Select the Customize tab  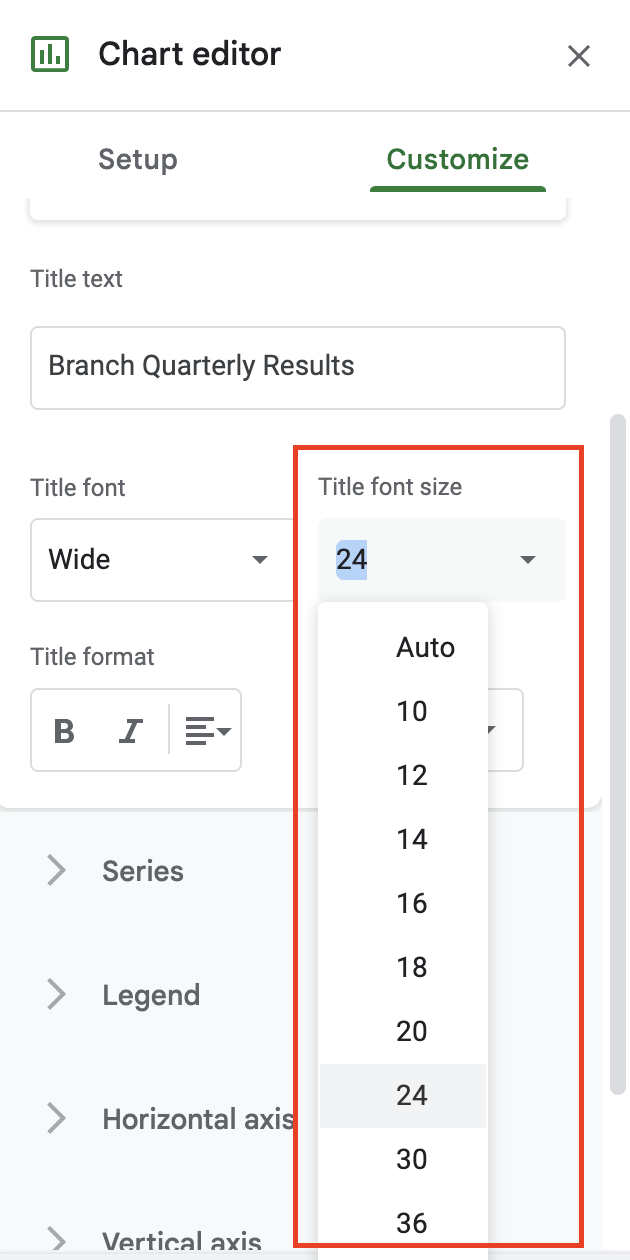pos(457,160)
